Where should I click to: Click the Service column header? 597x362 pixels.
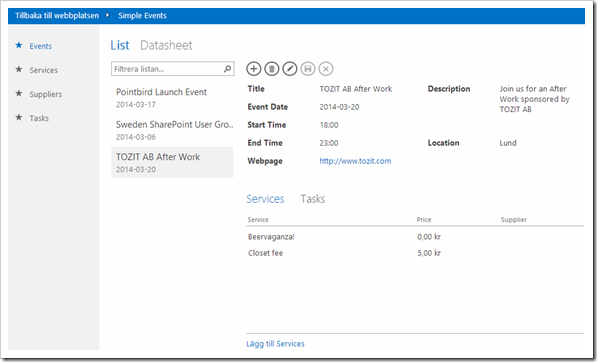click(x=258, y=220)
